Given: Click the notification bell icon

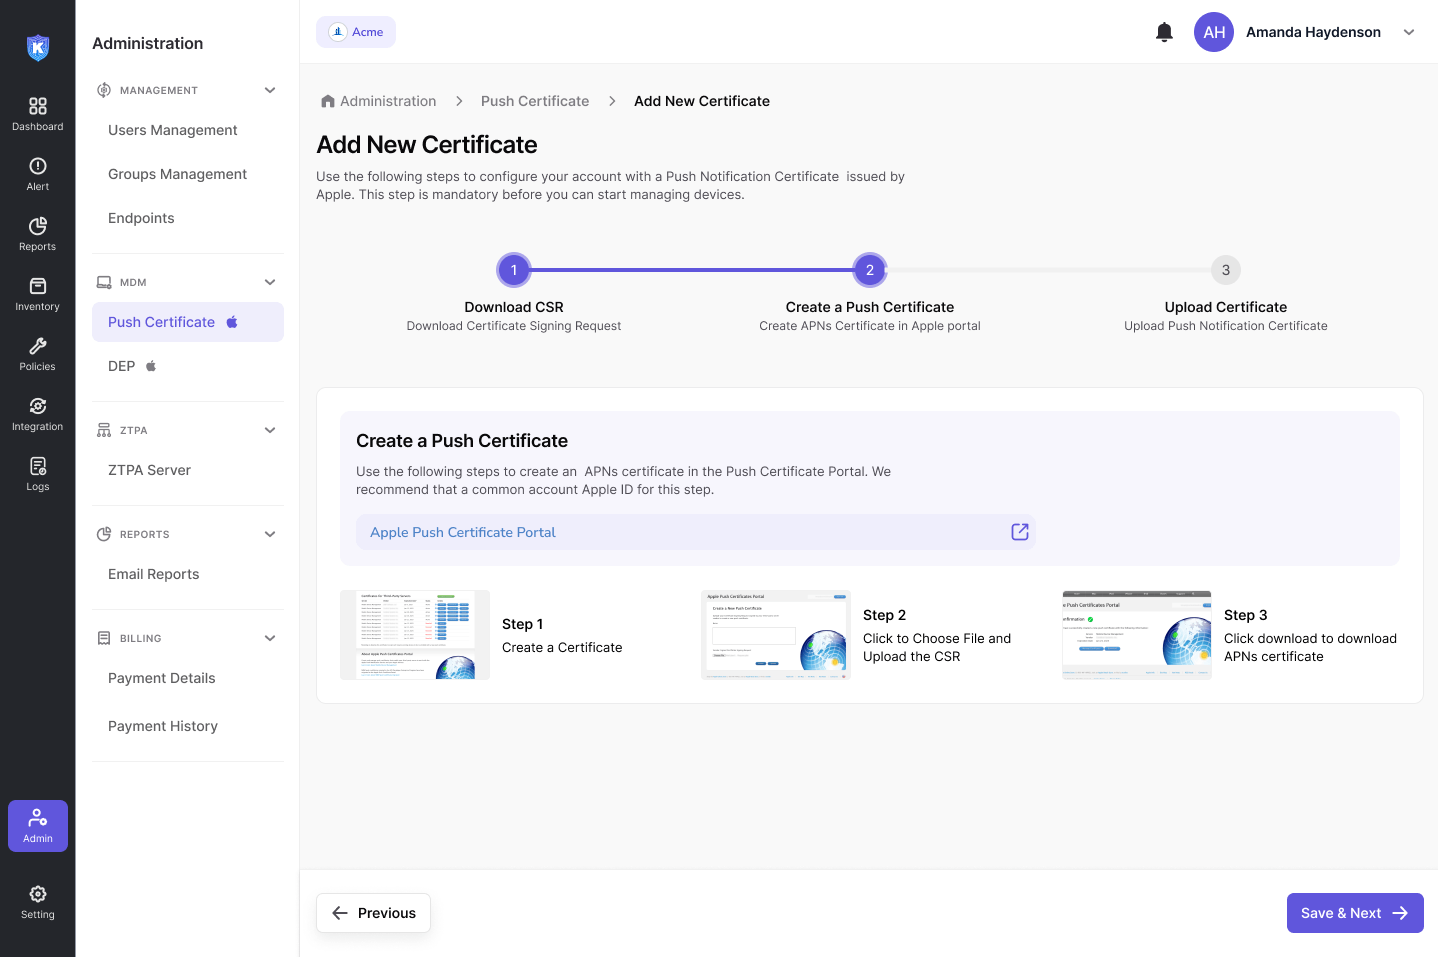Looking at the screenshot, I should click(x=1164, y=32).
